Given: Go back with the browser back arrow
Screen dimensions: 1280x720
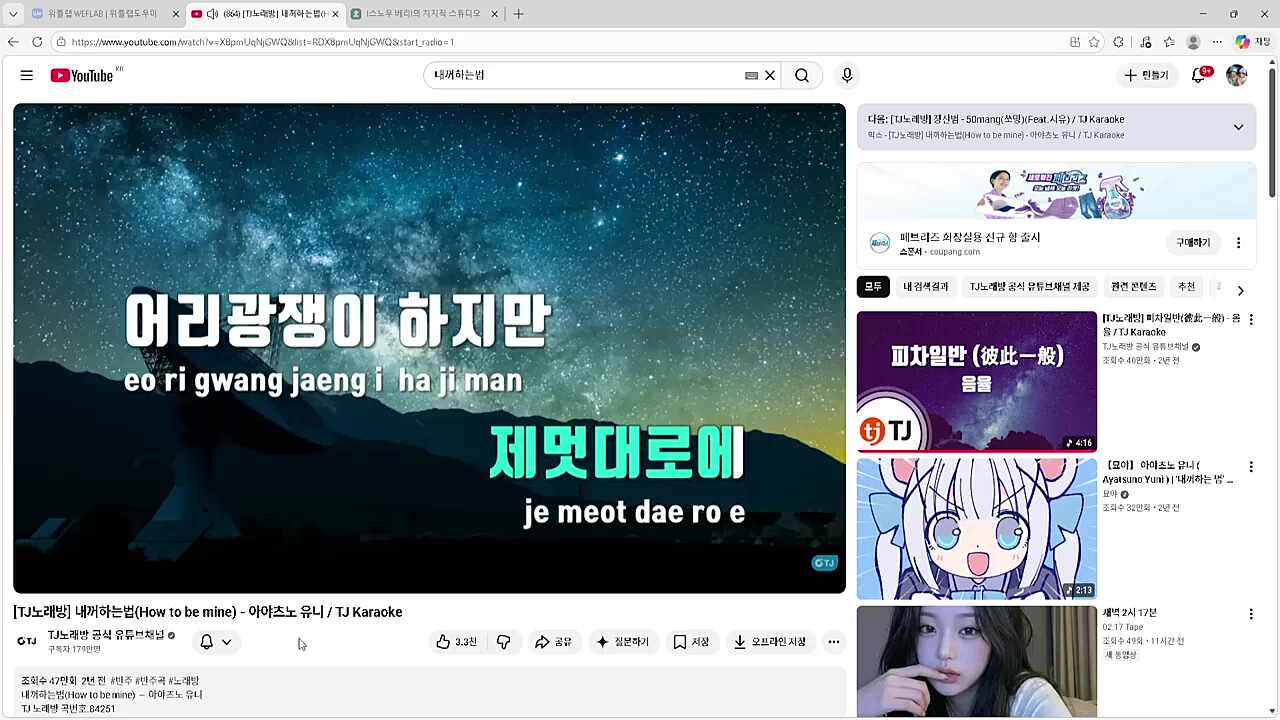Looking at the screenshot, I should click(x=13, y=42).
